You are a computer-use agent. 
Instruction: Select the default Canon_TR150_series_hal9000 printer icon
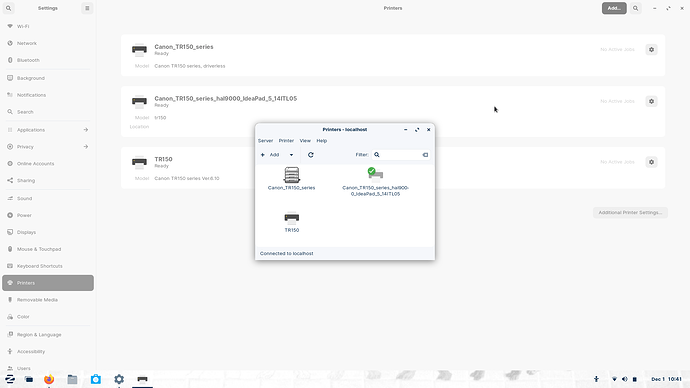pos(375,175)
